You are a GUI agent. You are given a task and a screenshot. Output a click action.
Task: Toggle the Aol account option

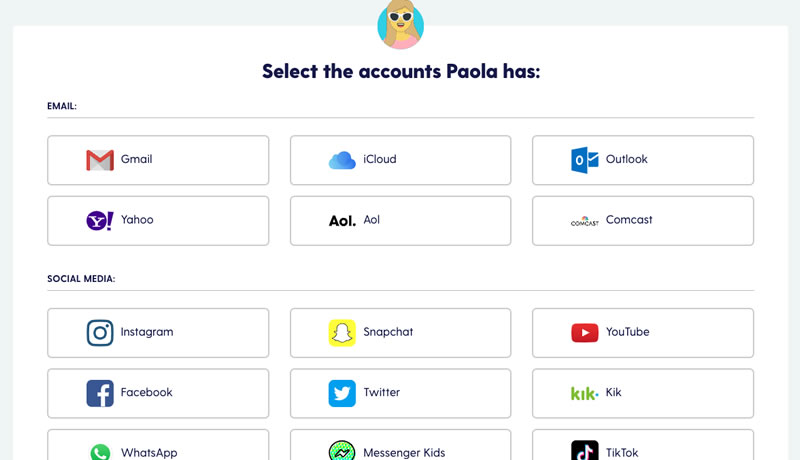click(x=401, y=221)
